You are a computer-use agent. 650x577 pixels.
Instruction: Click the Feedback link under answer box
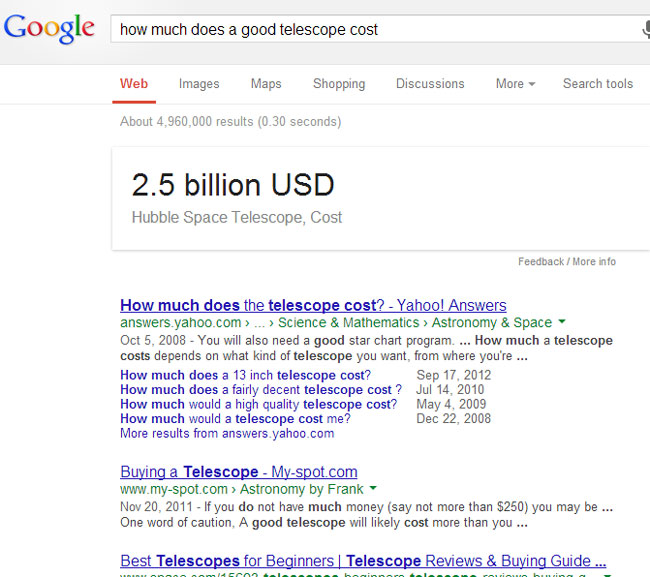tap(541, 262)
